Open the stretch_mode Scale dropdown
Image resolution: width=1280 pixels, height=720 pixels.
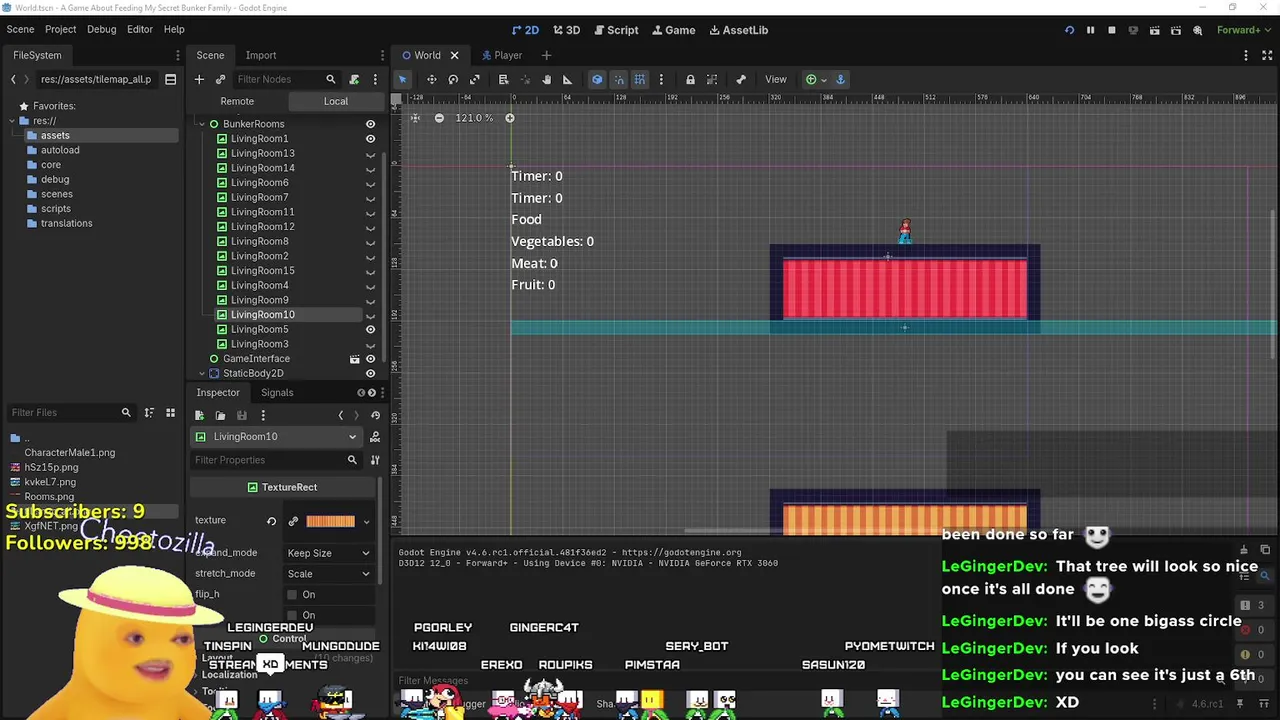(329, 574)
